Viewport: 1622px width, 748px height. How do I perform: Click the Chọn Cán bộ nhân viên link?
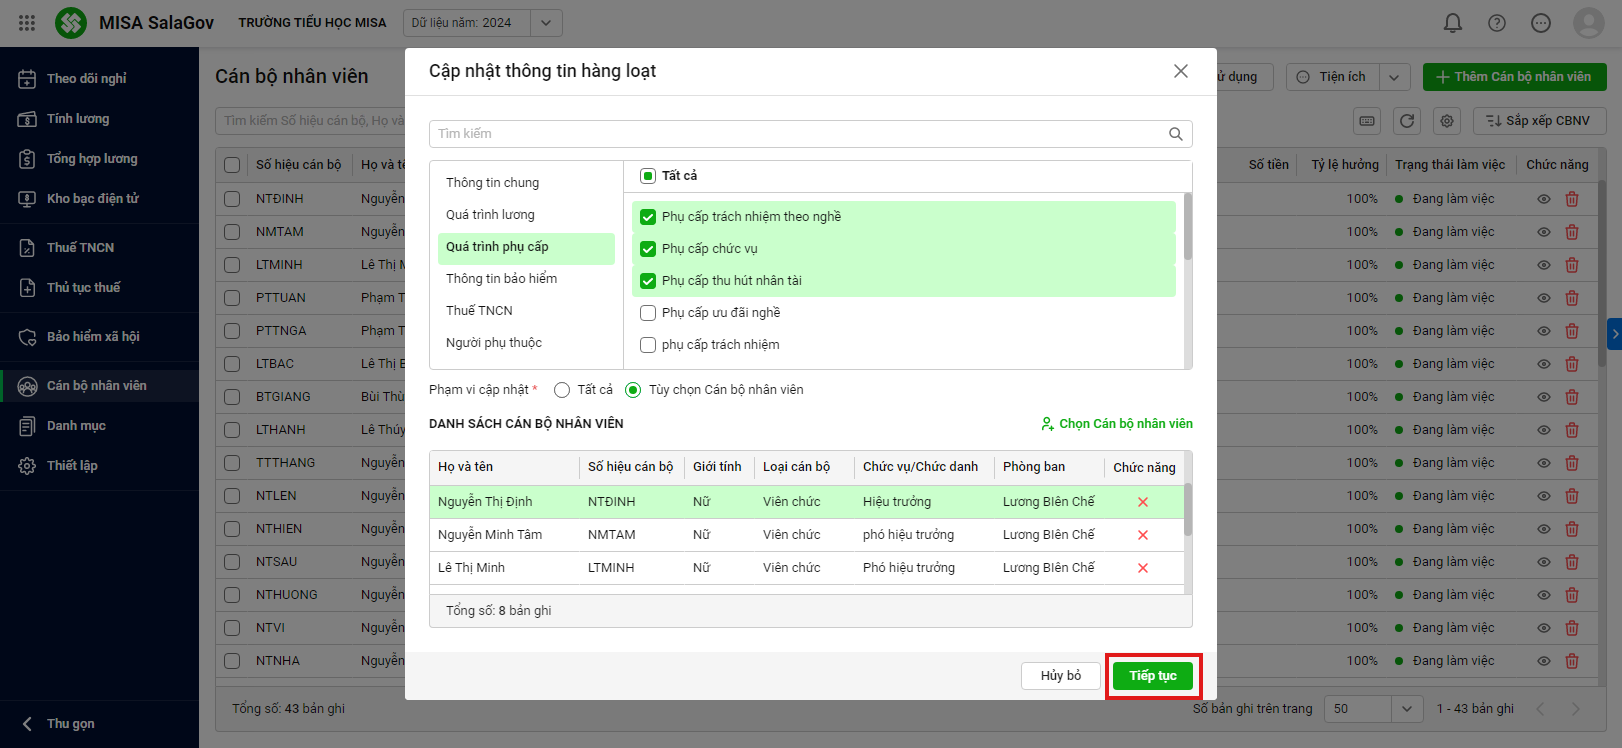(1116, 424)
